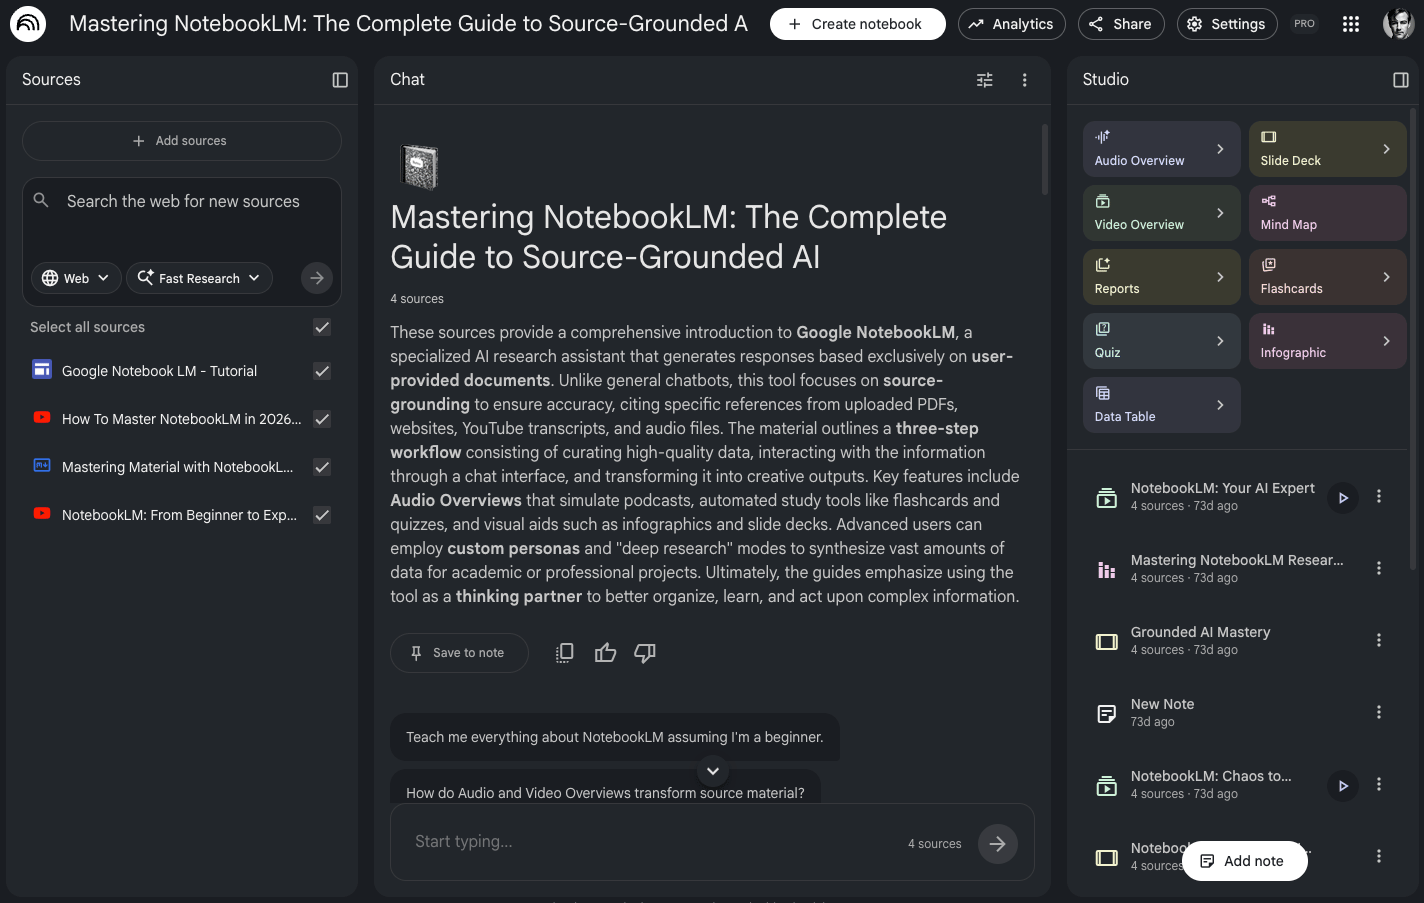Screen dimensions: 1424x903
Task: Open Settings
Action: point(1227,24)
